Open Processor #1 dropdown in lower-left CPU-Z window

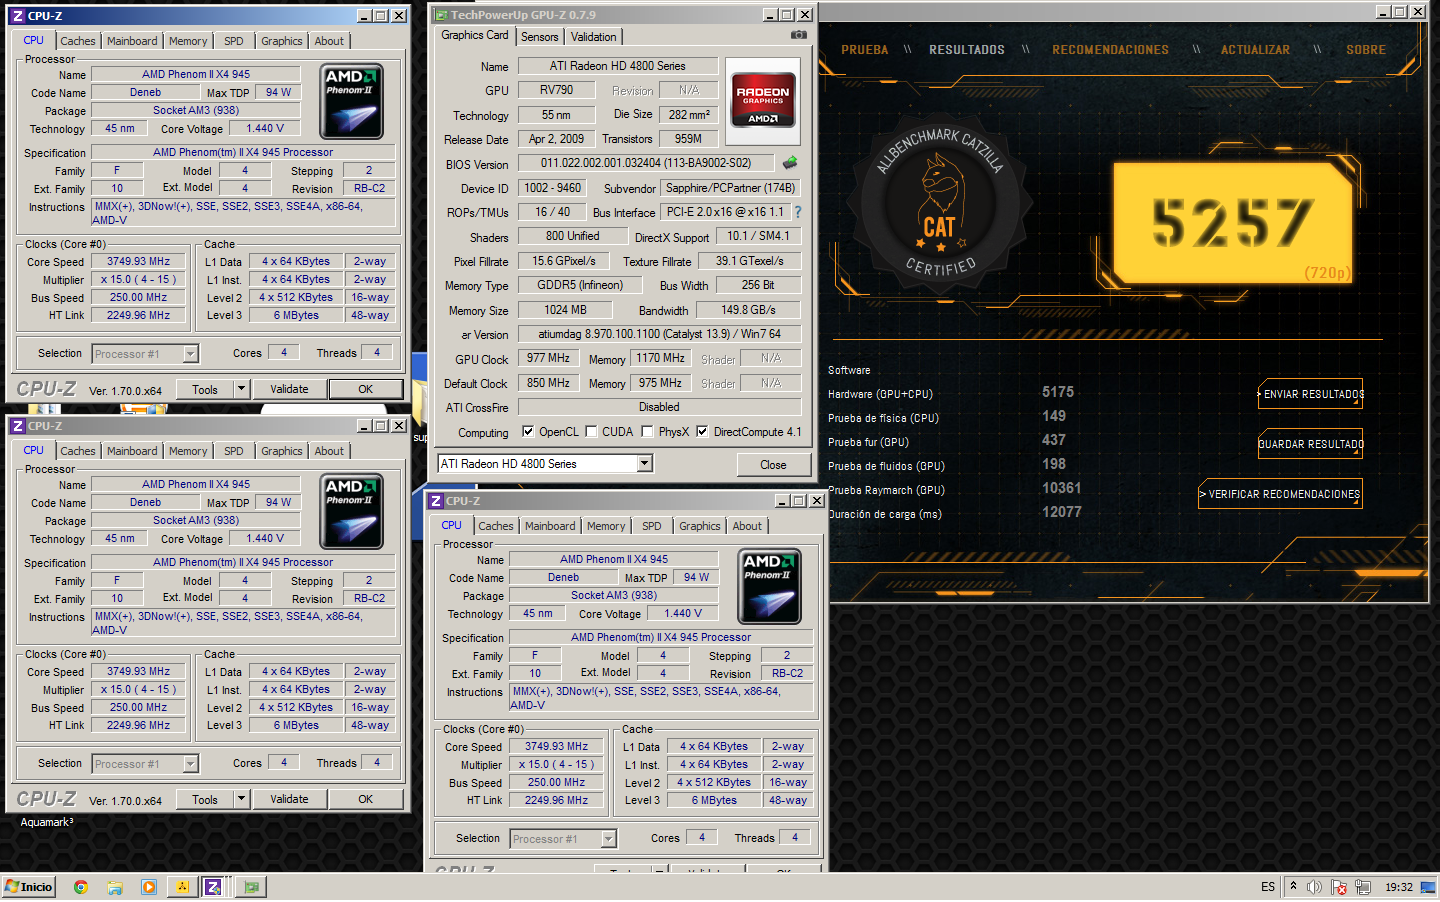coord(190,764)
